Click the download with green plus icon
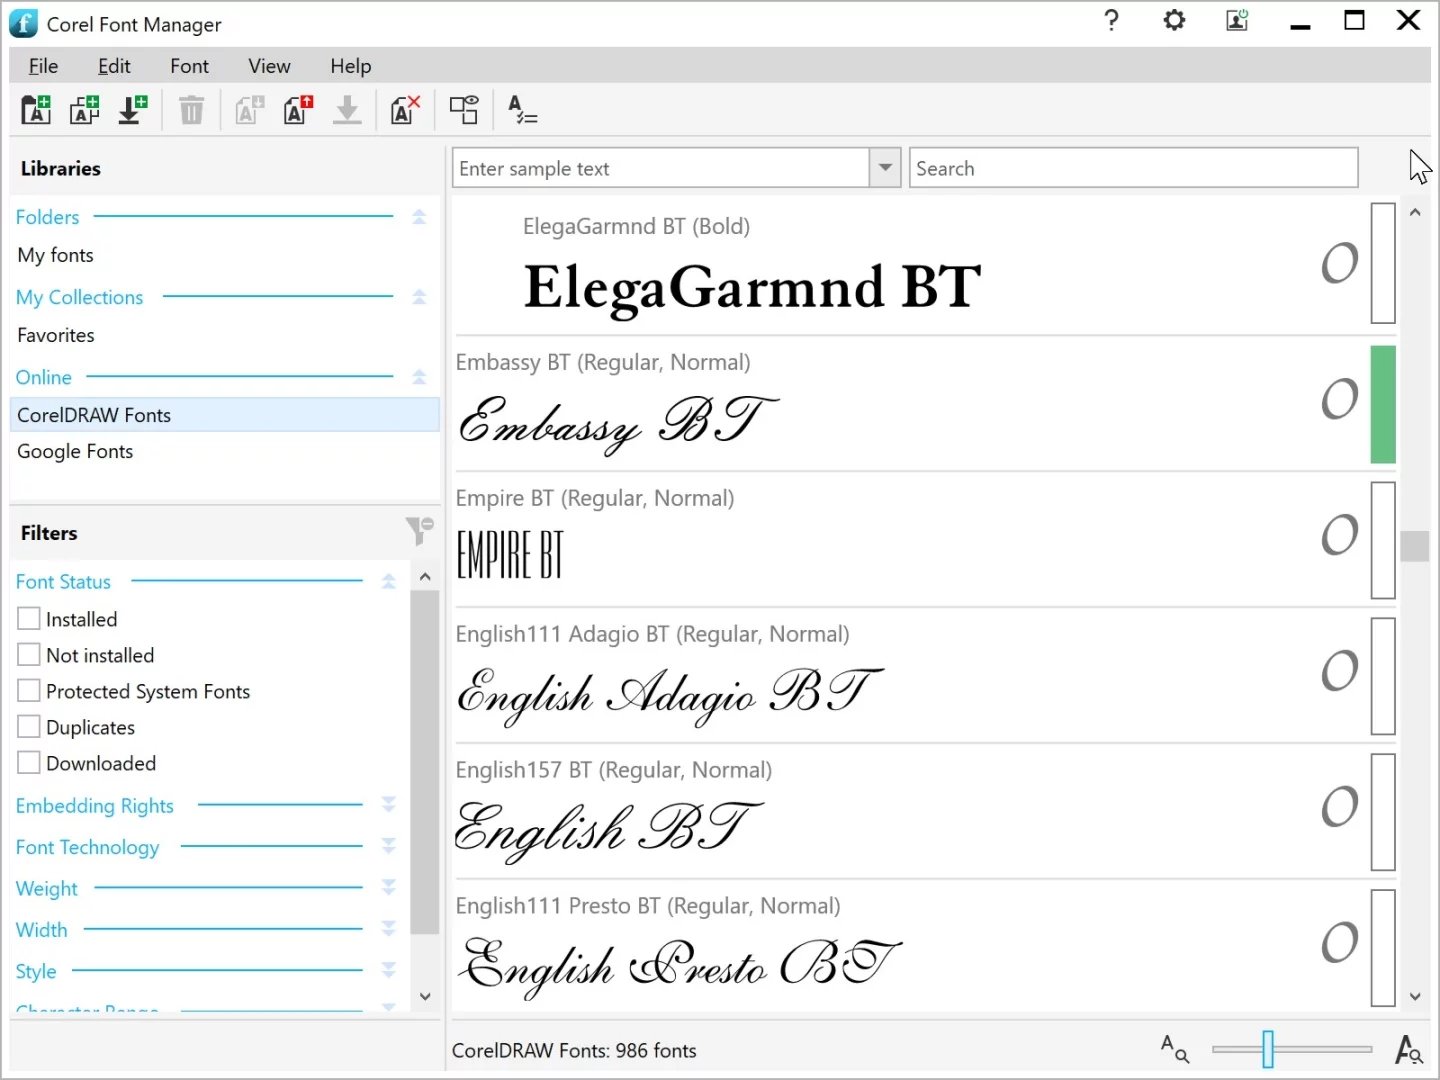 pyautogui.click(x=132, y=109)
